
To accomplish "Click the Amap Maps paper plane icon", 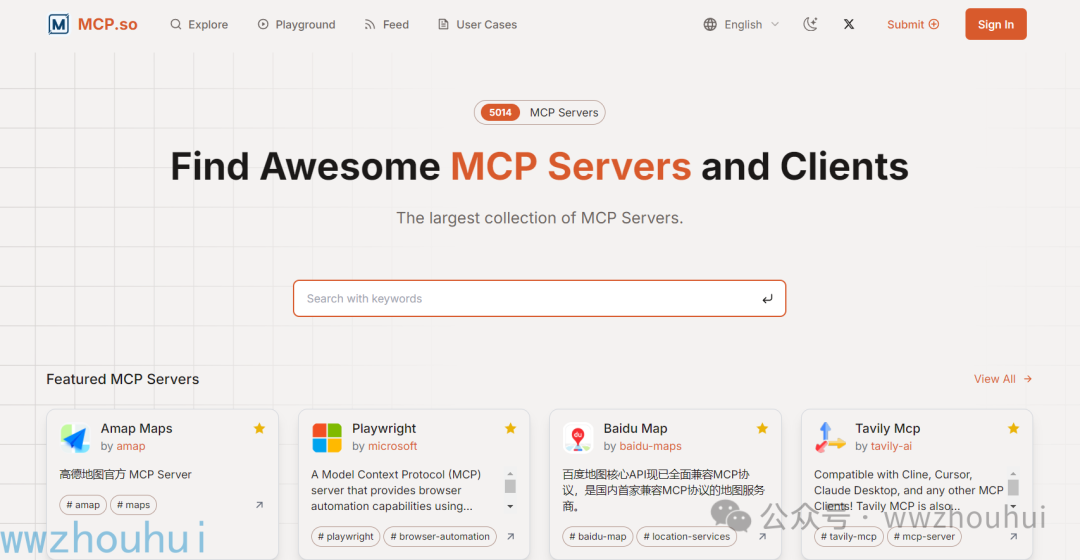I will [75, 437].
